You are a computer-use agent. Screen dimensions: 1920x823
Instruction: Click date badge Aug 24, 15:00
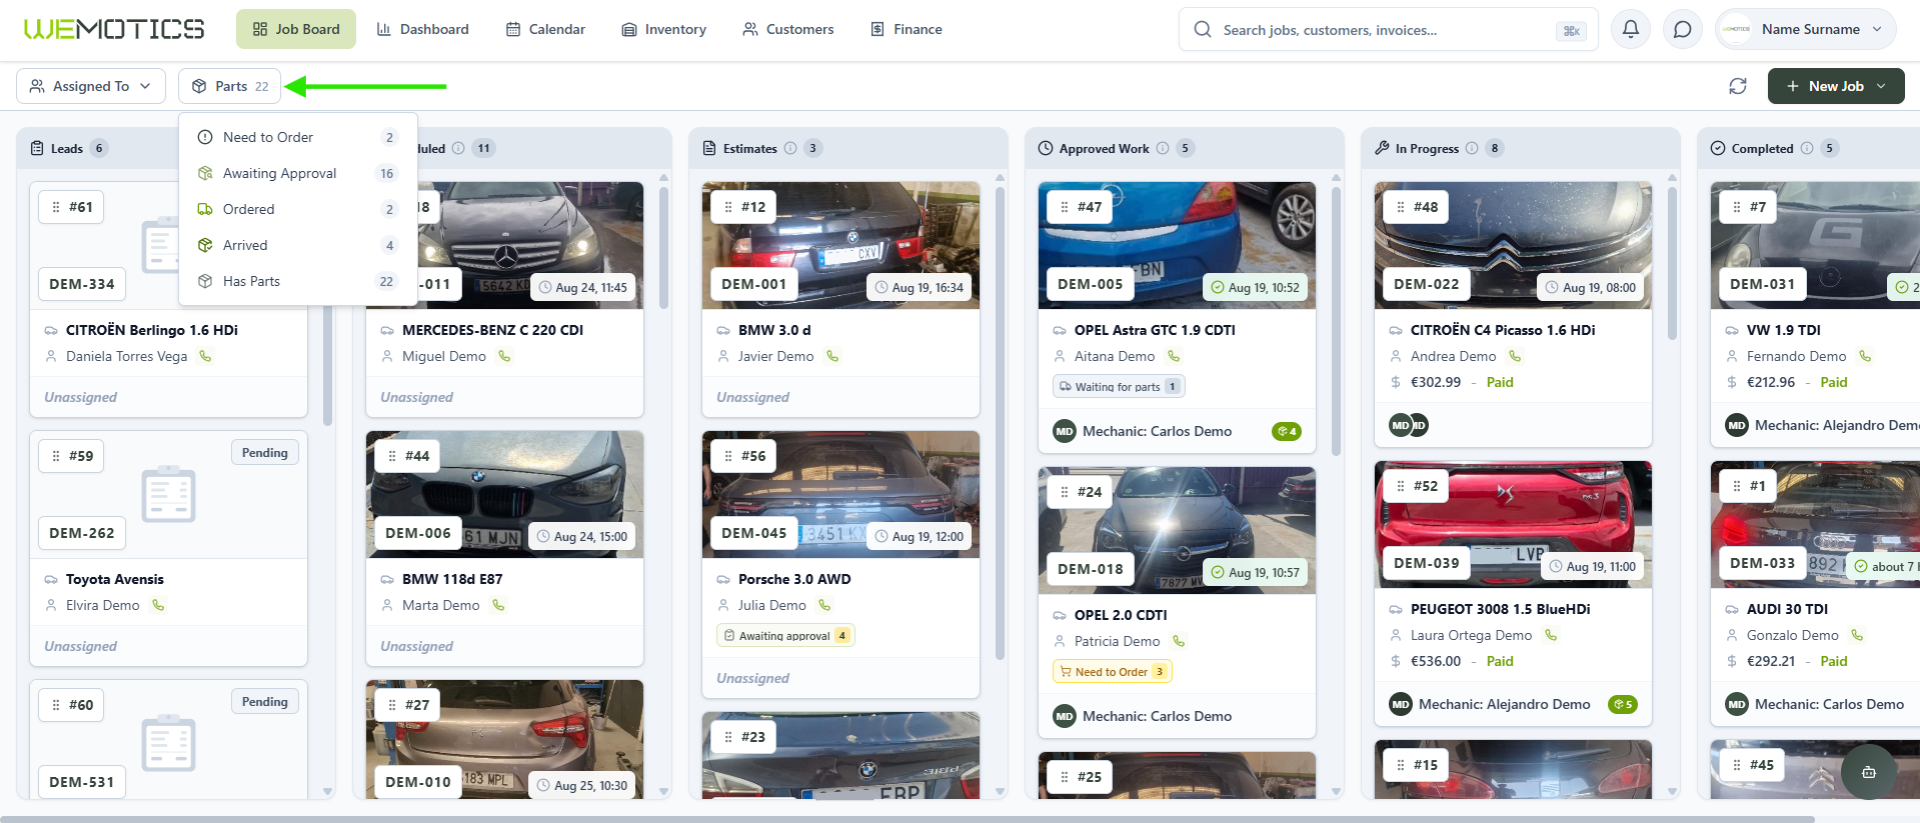(x=582, y=537)
